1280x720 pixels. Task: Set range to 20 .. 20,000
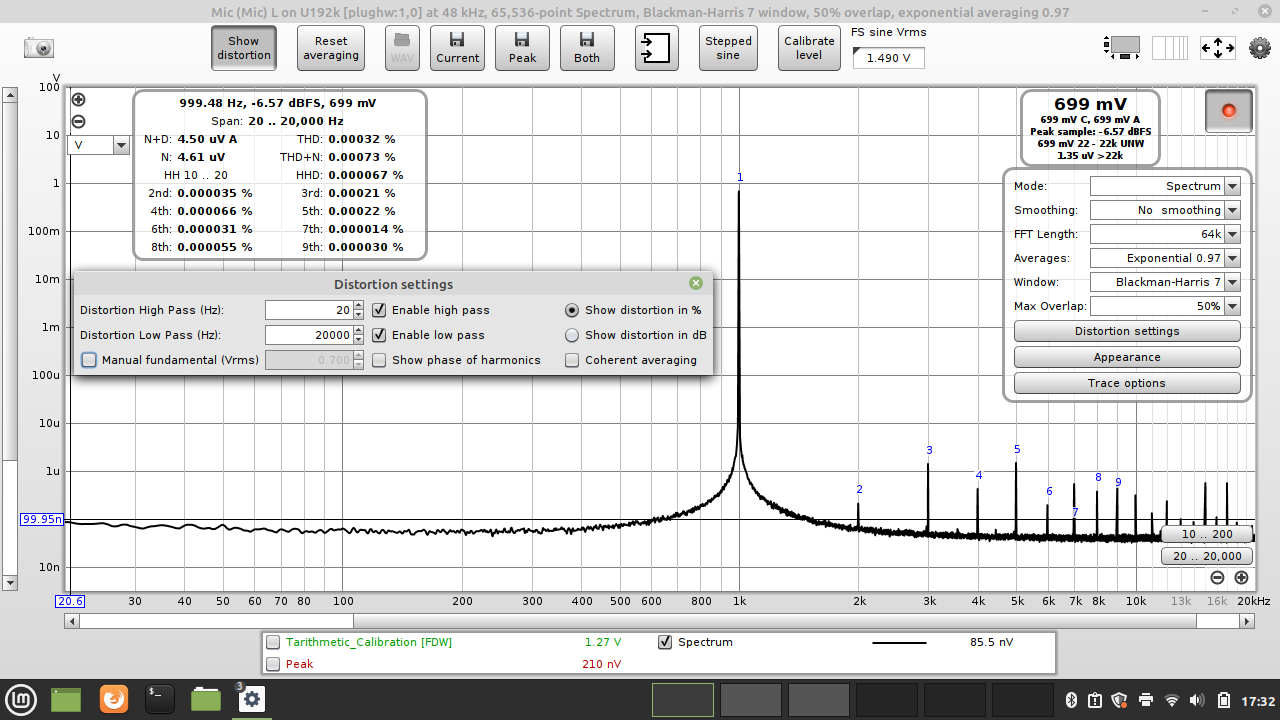[x=1207, y=556]
